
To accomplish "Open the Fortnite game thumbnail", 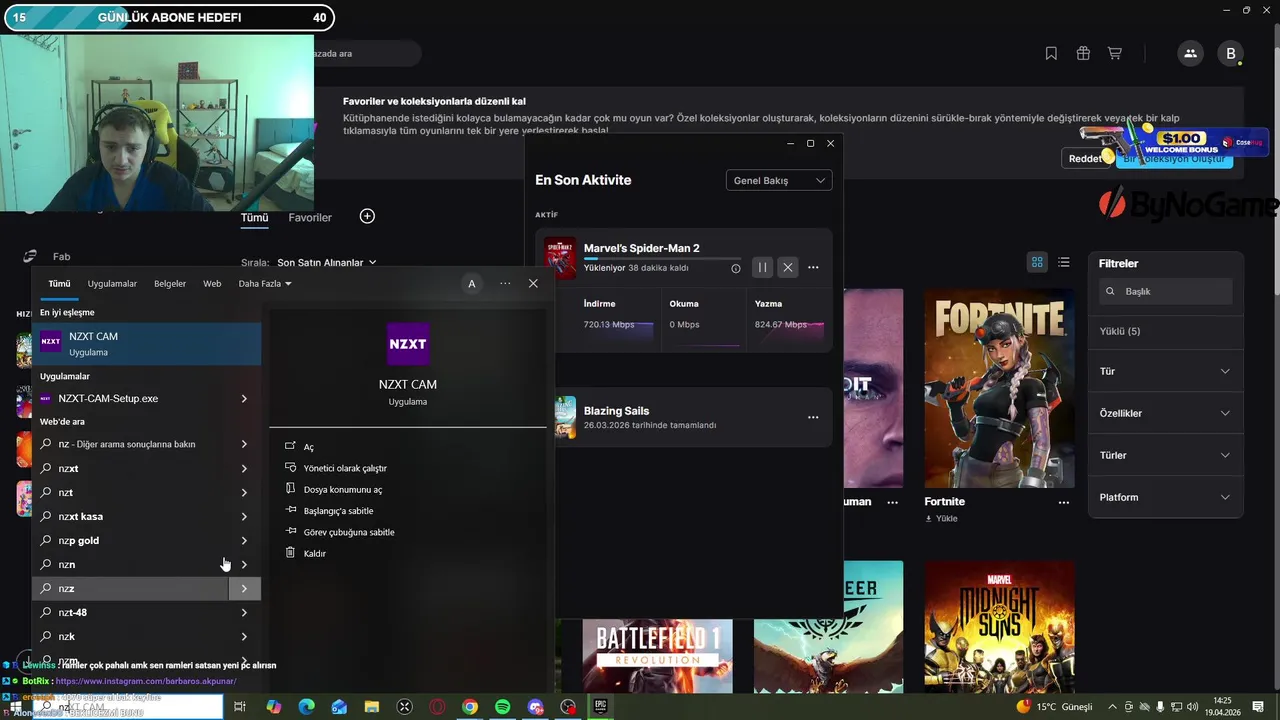I will 999,388.
